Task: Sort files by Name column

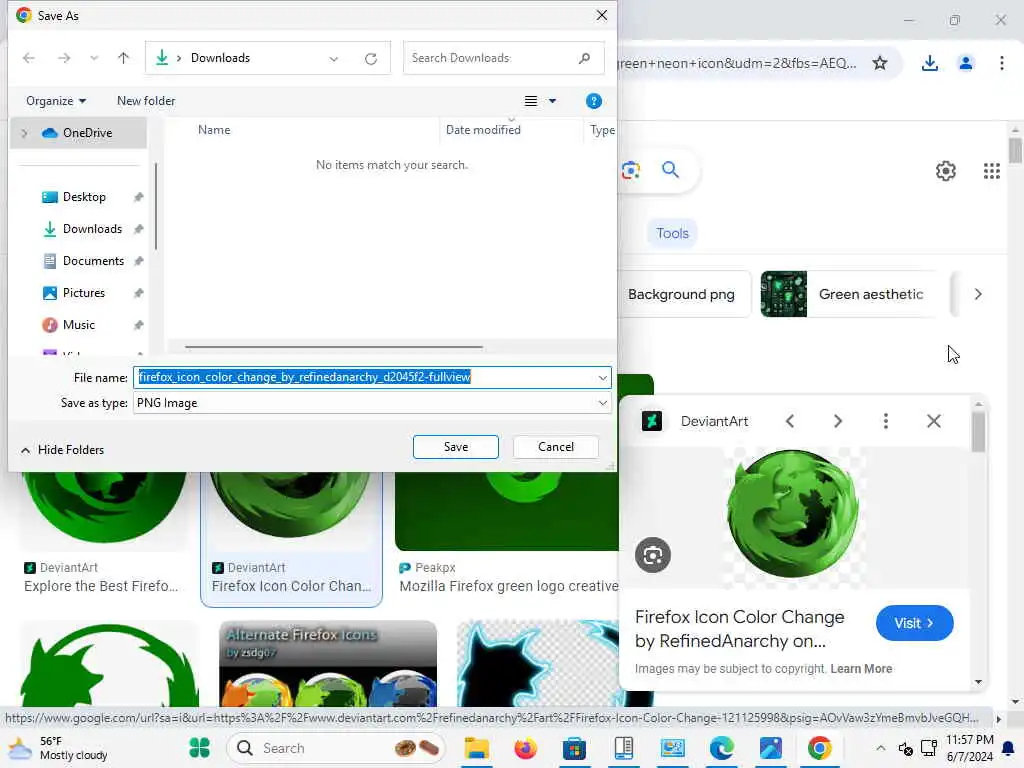Action: point(214,130)
